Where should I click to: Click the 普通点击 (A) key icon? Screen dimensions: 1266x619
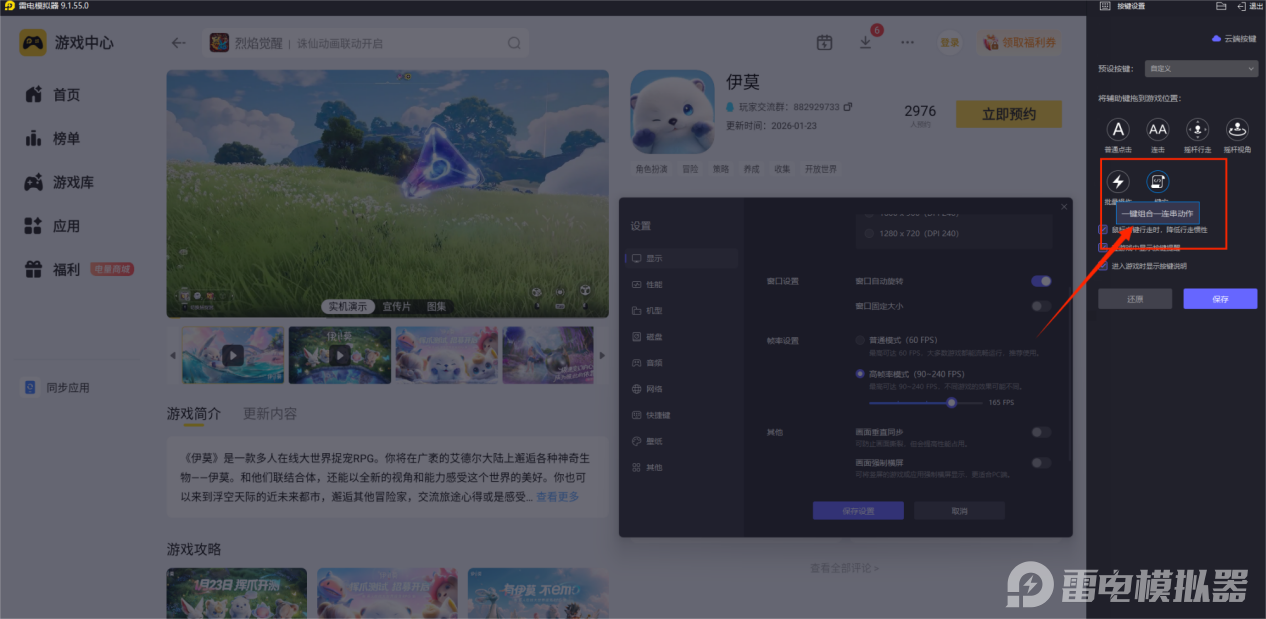point(1119,129)
